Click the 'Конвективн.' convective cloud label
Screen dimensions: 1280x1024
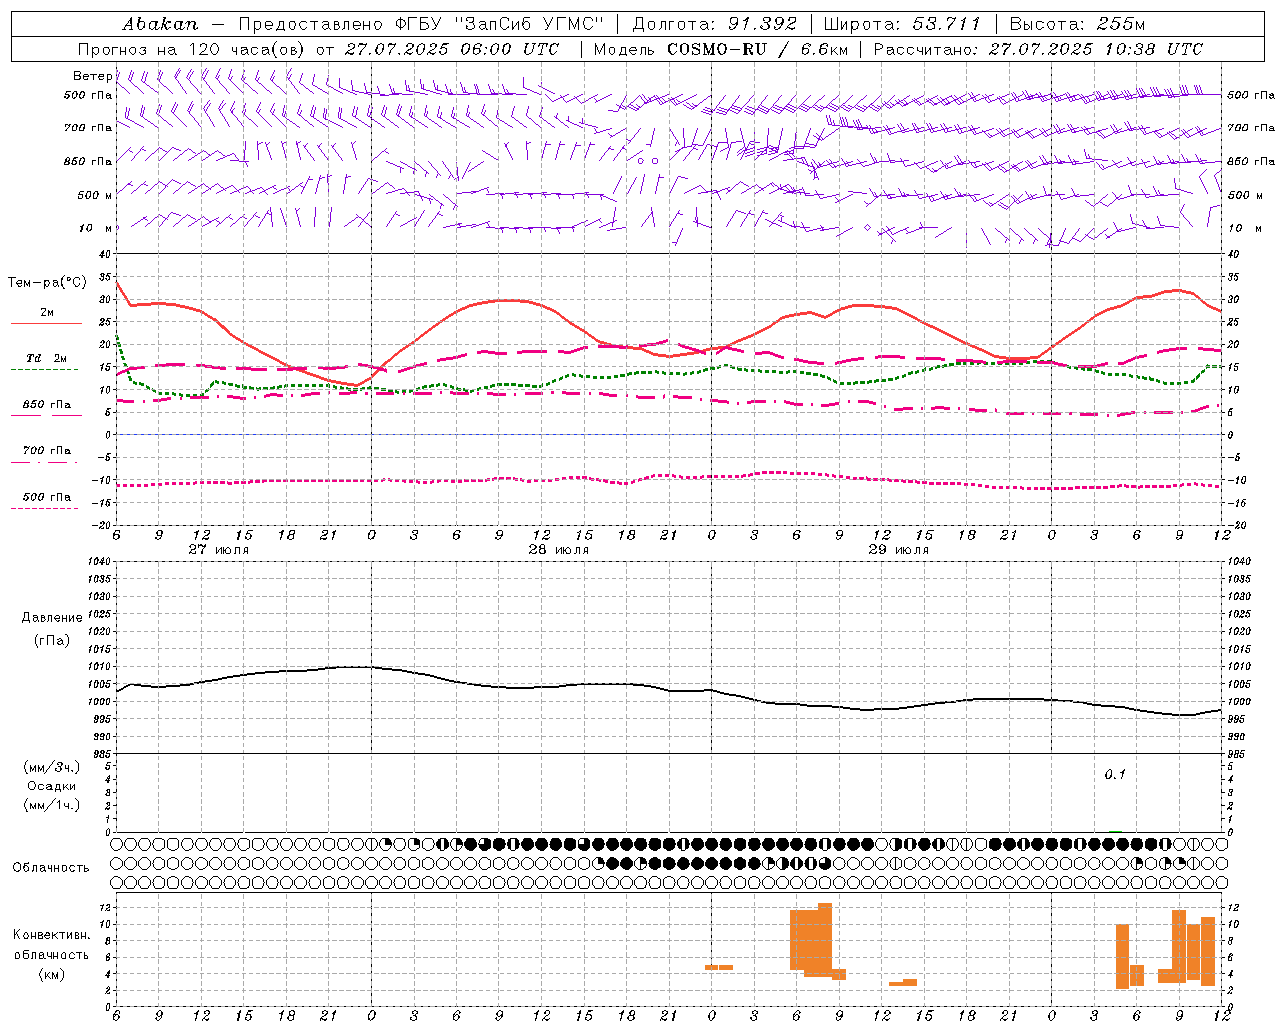[52, 935]
